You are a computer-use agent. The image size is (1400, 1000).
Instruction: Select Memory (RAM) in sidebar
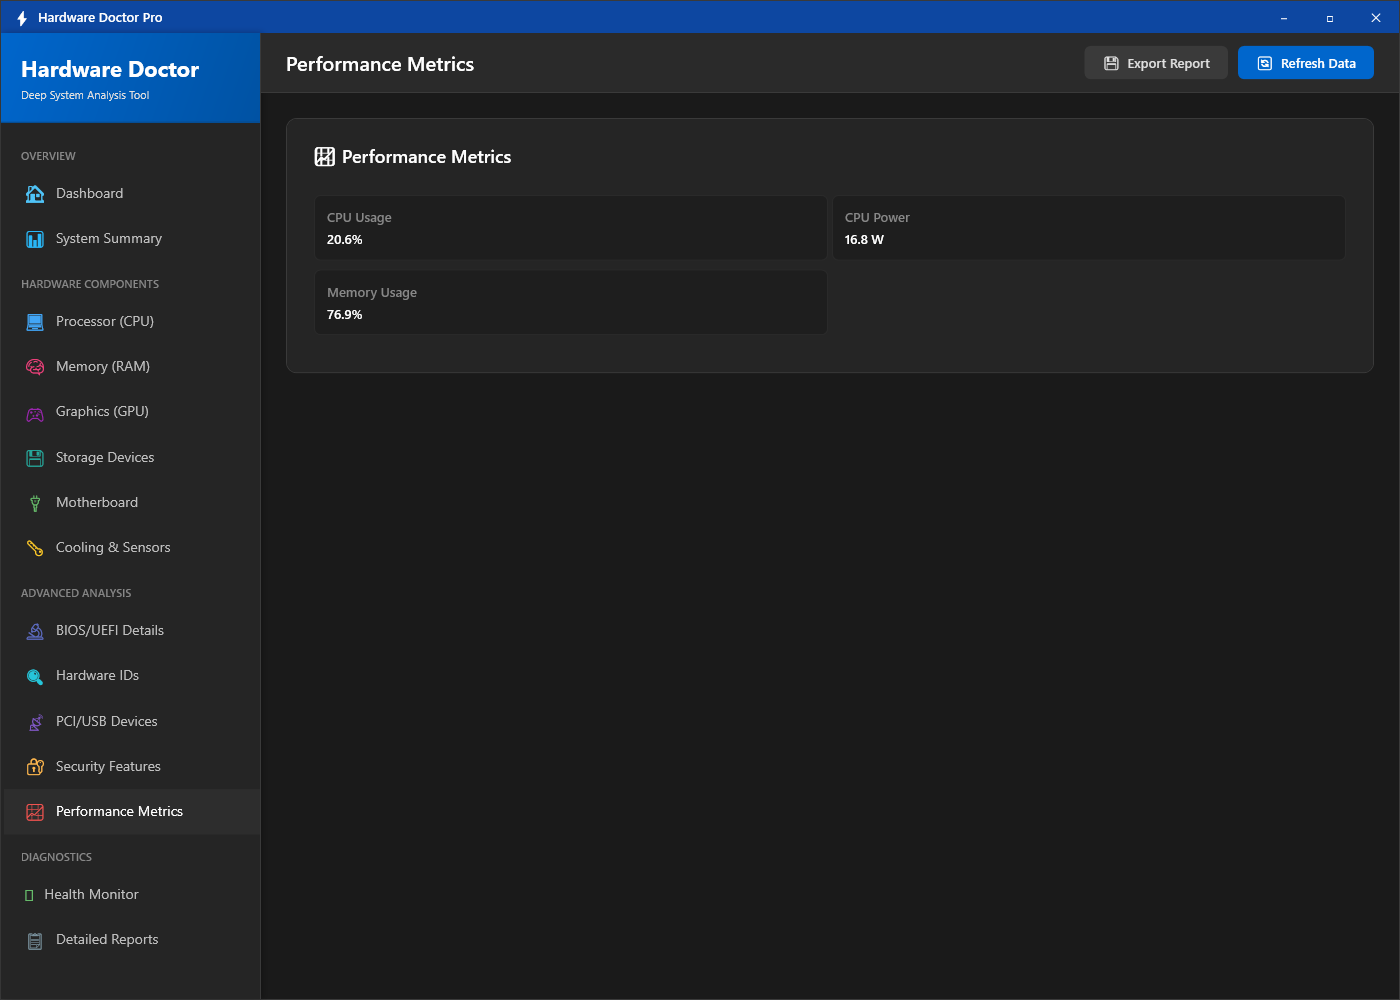pos(131,367)
